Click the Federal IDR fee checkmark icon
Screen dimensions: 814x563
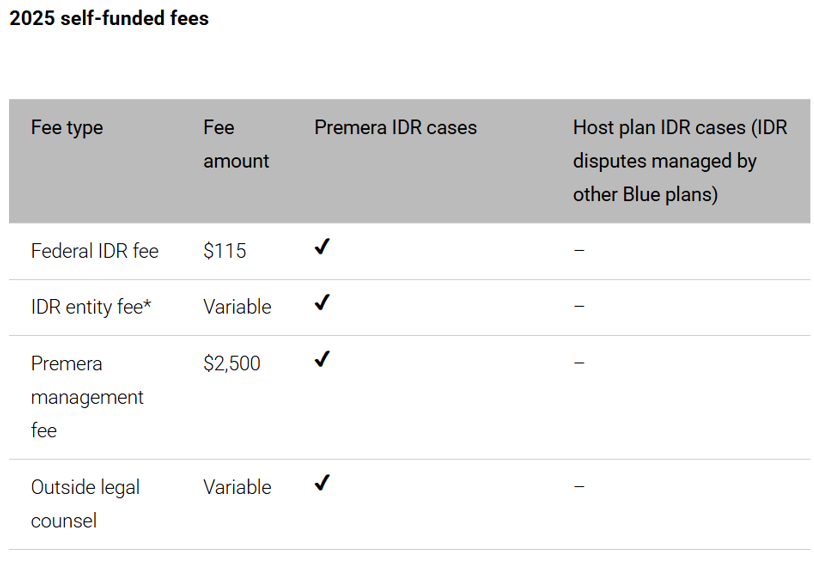(322, 248)
